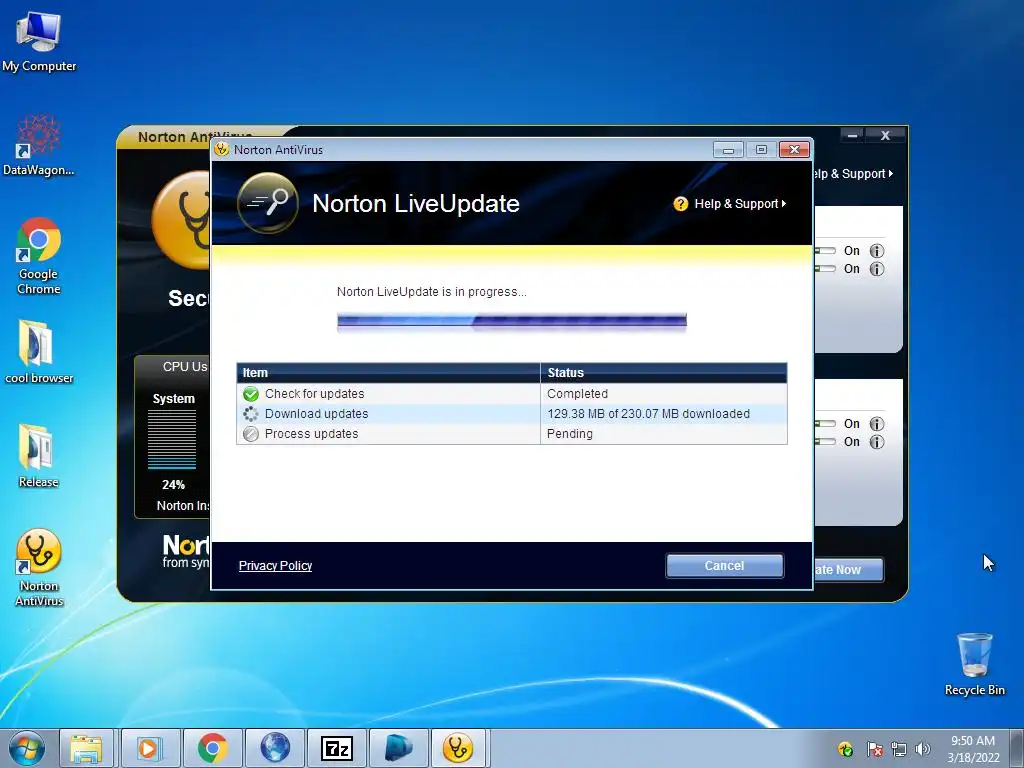The width and height of the screenshot is (1024, 768).
Task: Click info icon for second upper panel setting
Action: pyautogui.click(x=876, y=269)
